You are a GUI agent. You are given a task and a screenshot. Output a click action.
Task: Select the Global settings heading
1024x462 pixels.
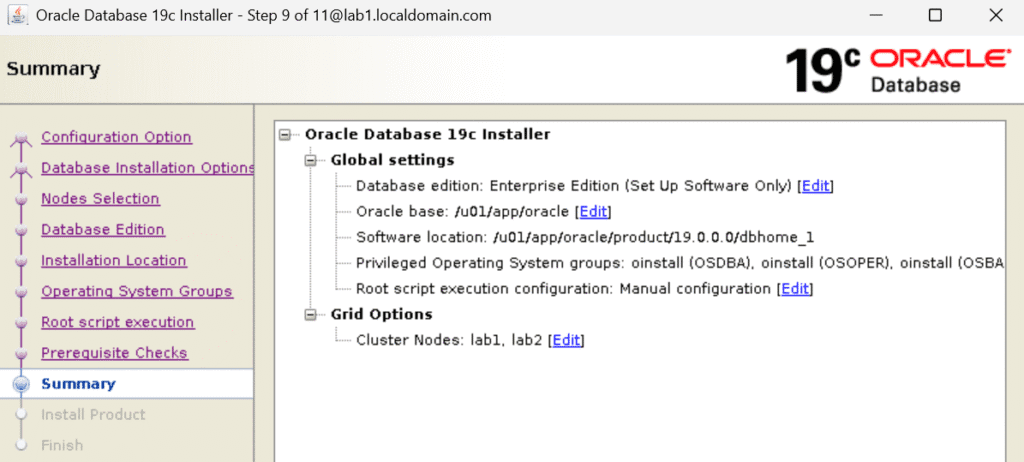(x=392, y=160)
